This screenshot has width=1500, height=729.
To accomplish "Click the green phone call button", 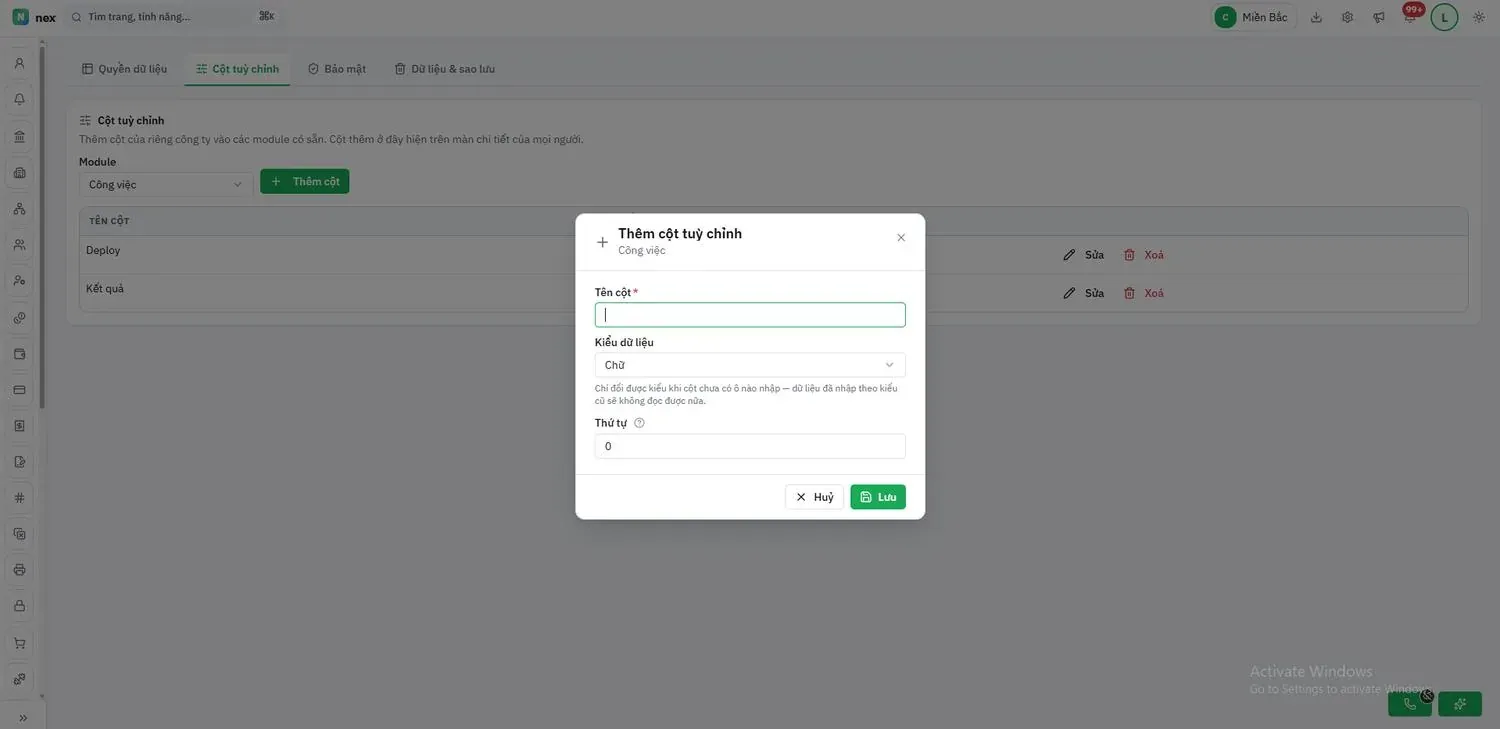I will coord(1410,704).
